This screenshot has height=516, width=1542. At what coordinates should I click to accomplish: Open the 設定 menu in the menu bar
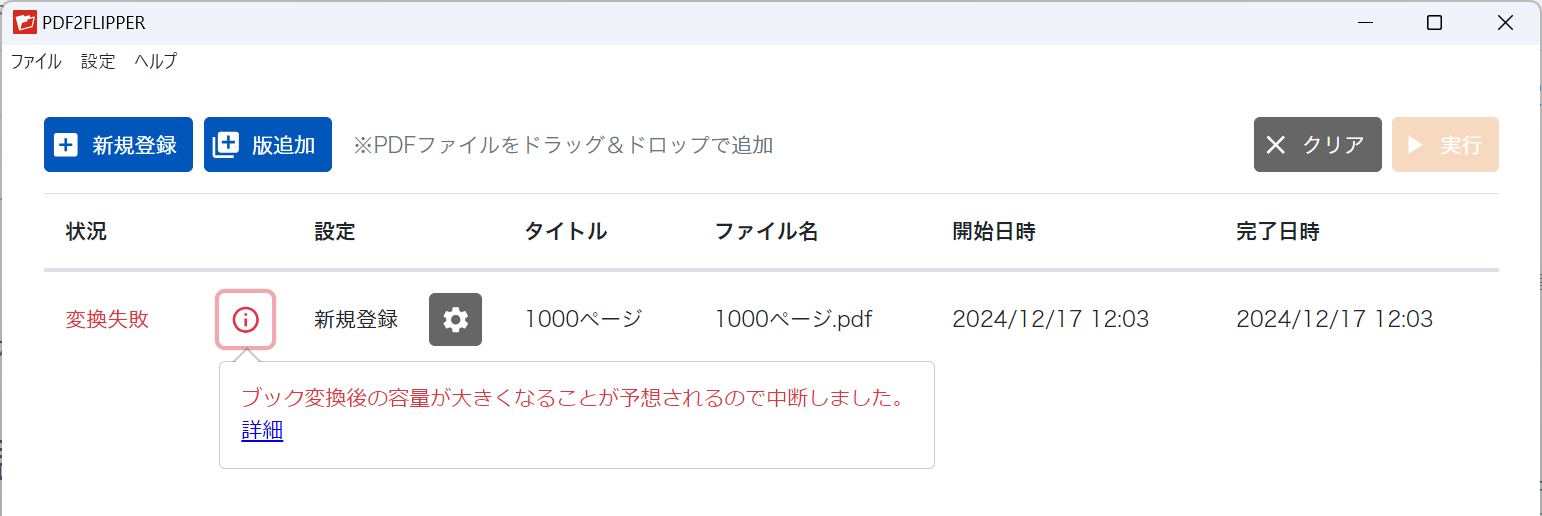(98, 61)
